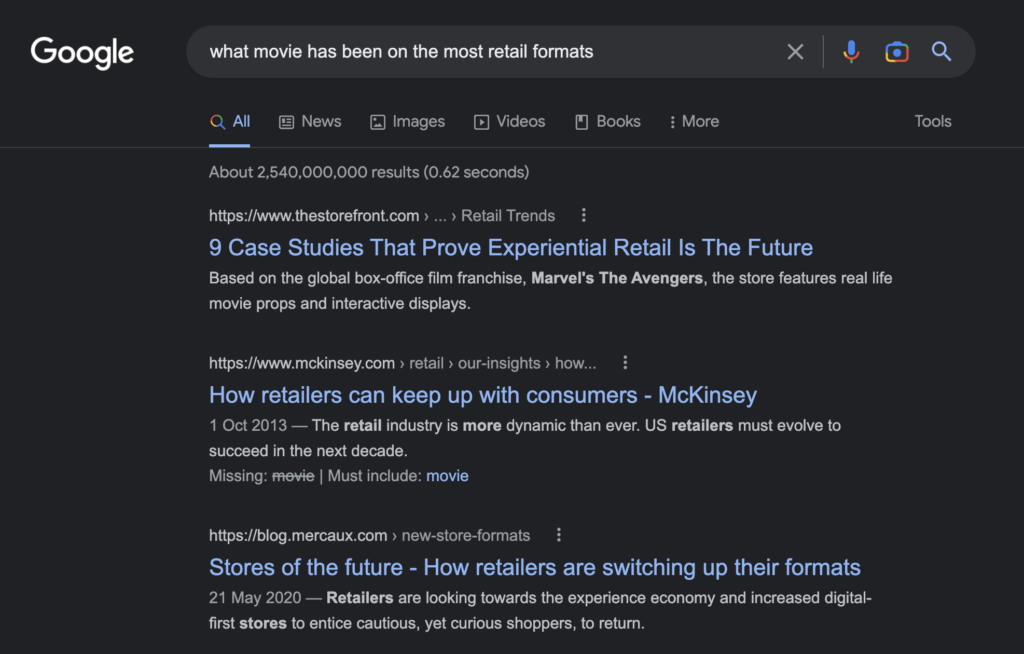Switch to the Videos tab
Viewport: 1024px width, 654px height.
click(x=509, y=122)
